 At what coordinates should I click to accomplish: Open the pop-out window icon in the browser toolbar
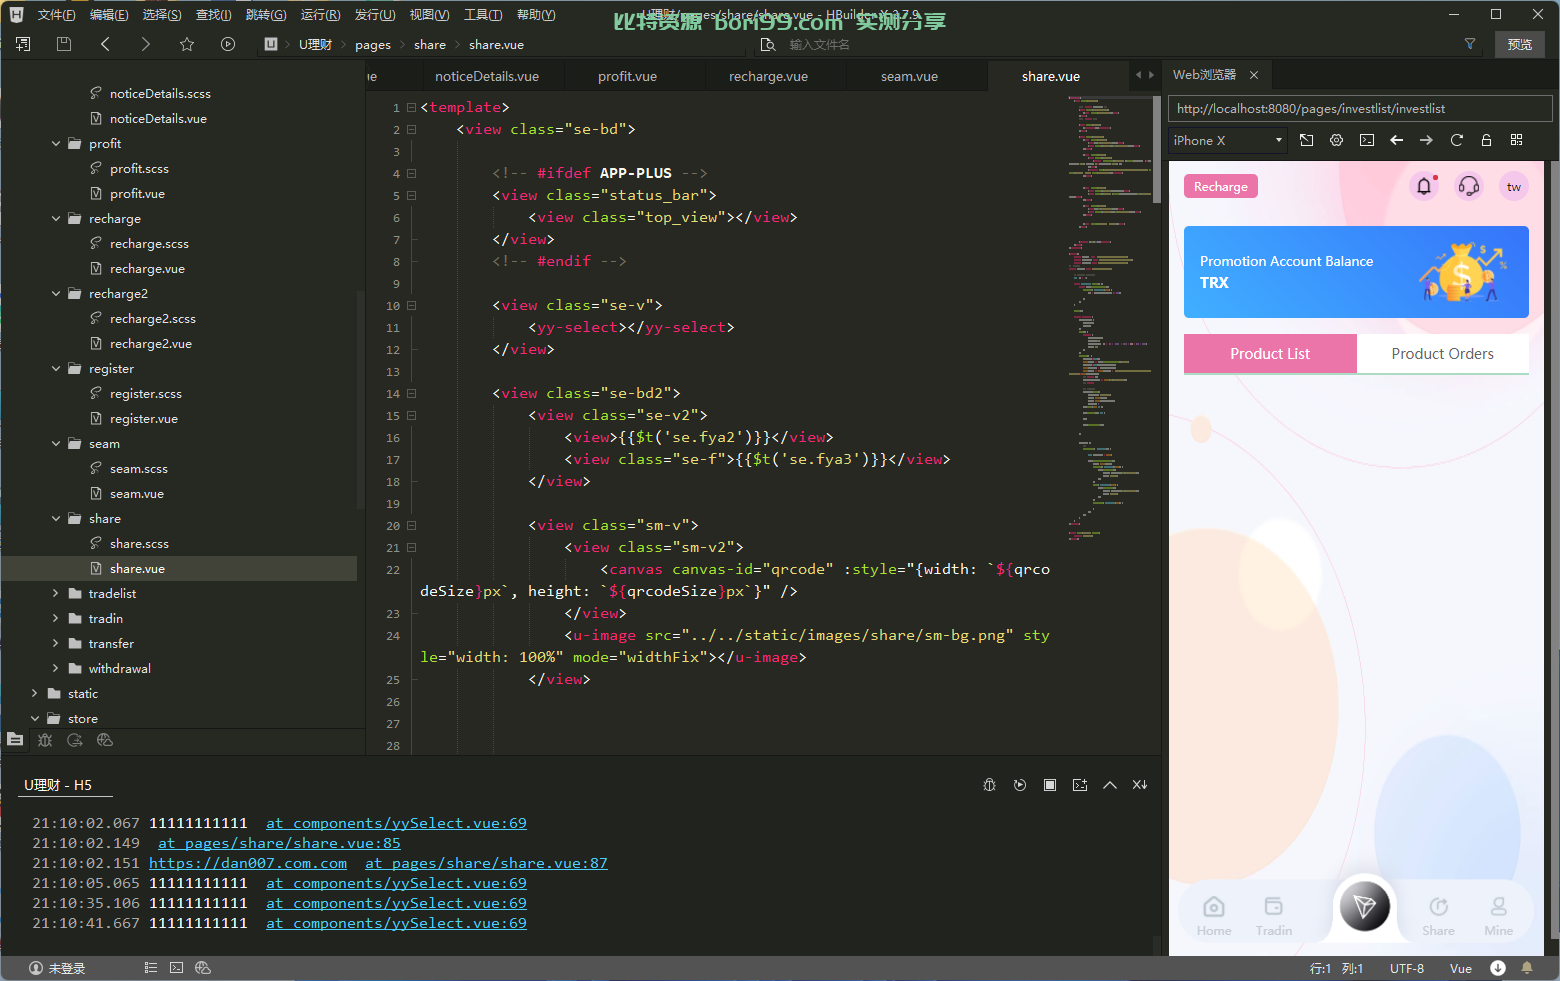pos(1307,140)
